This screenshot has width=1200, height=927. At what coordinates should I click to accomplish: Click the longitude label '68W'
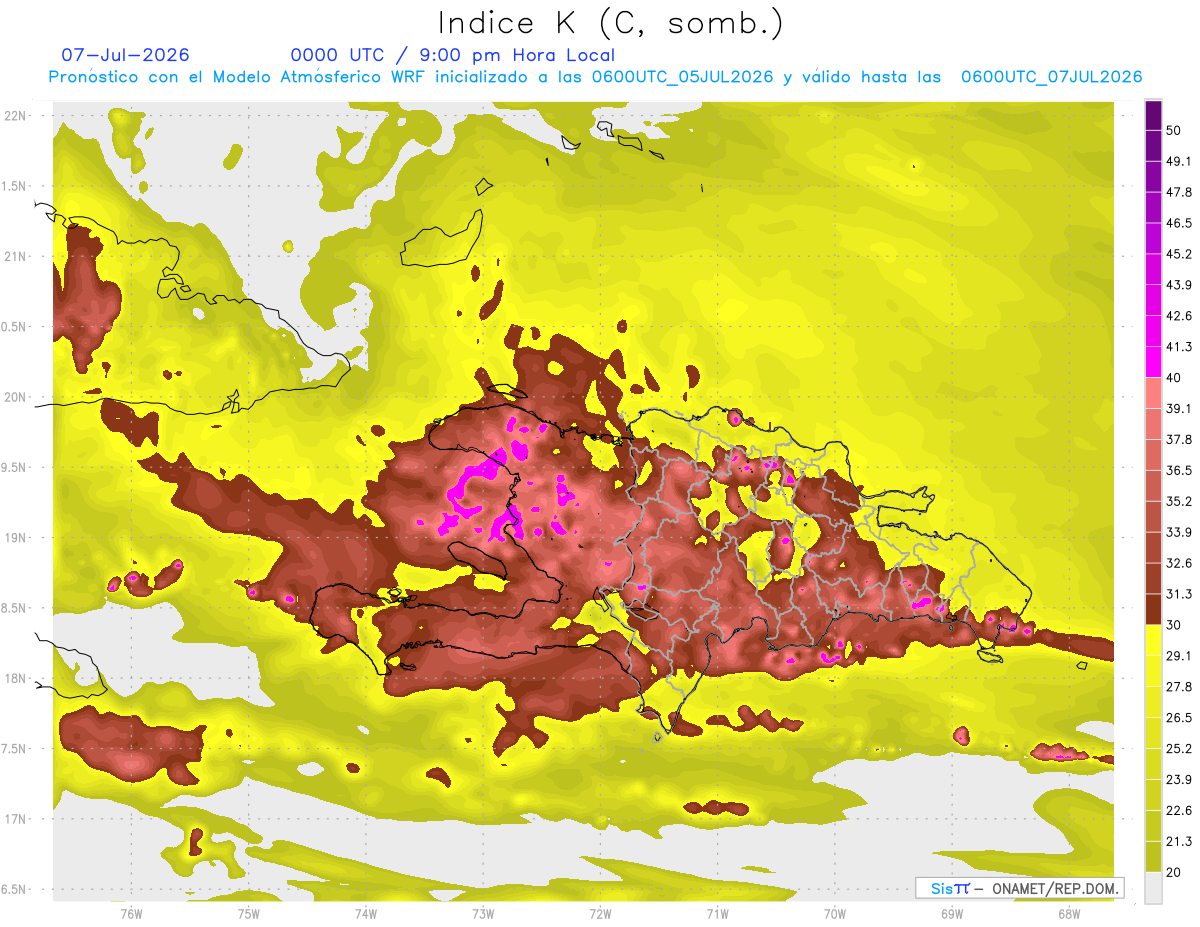pos(1069,914)
